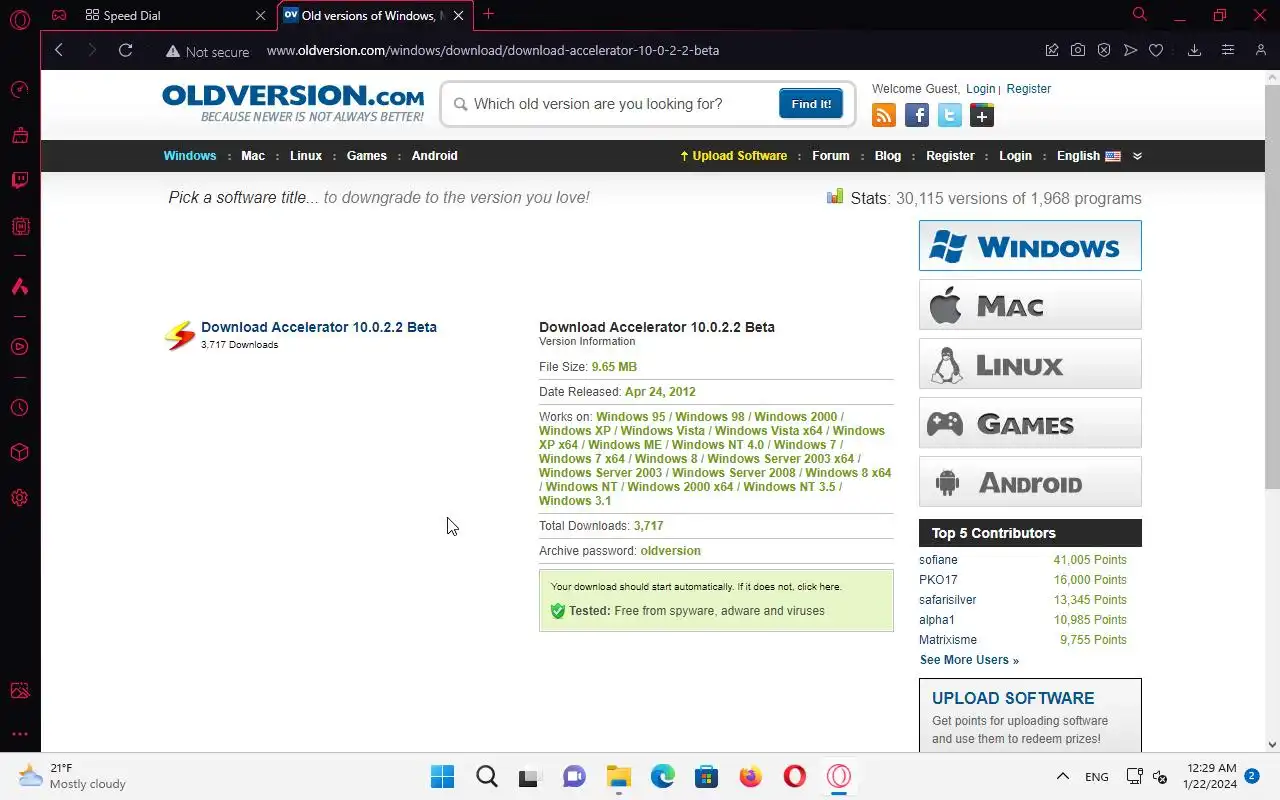Select Mac in site navigation bar

point(253,156)
